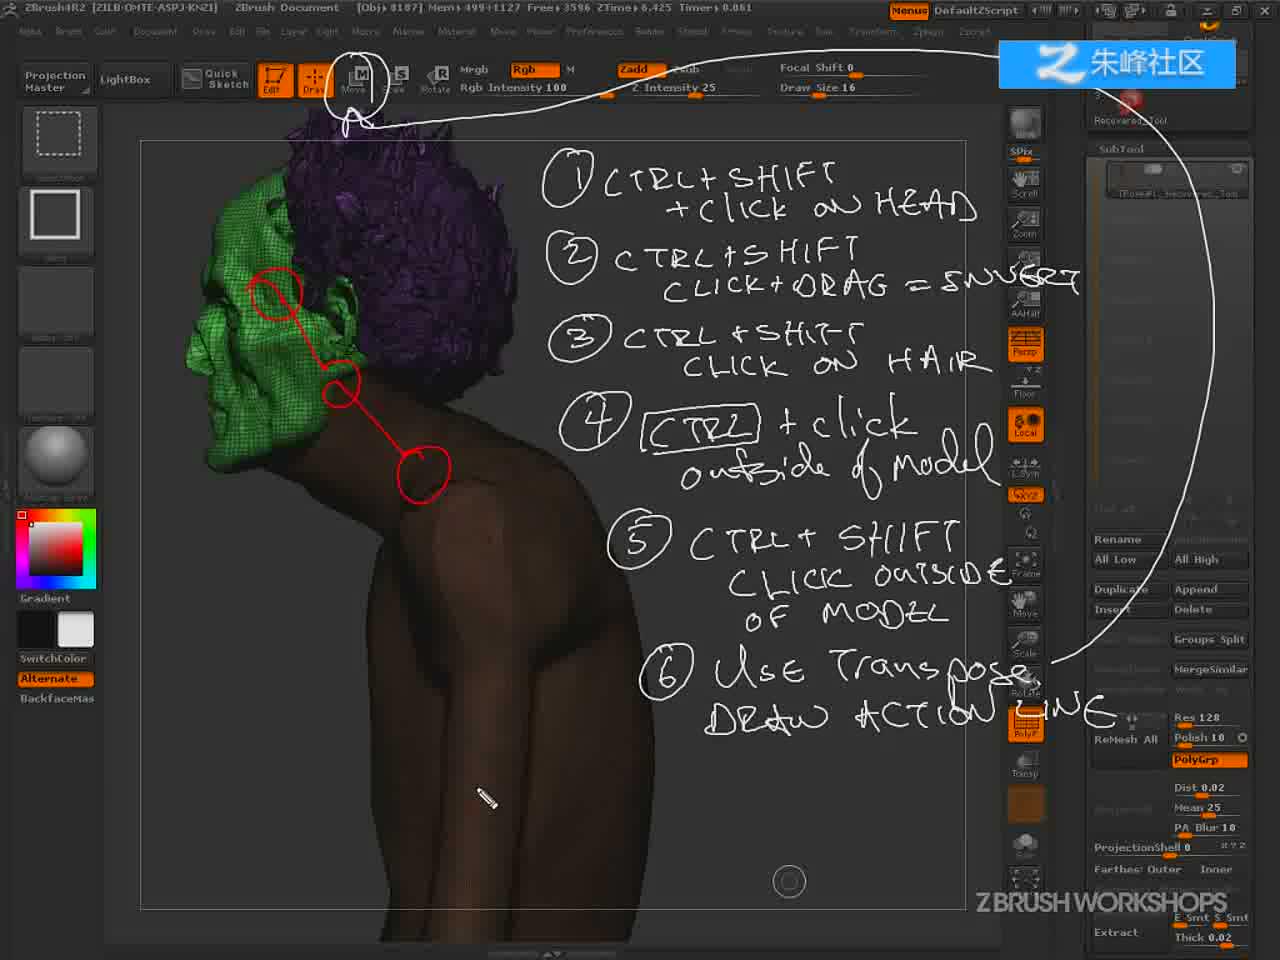The image size is (1280, 960).
Task: Toggle PolyF wireframe display icon
Action: [1025, 725]
